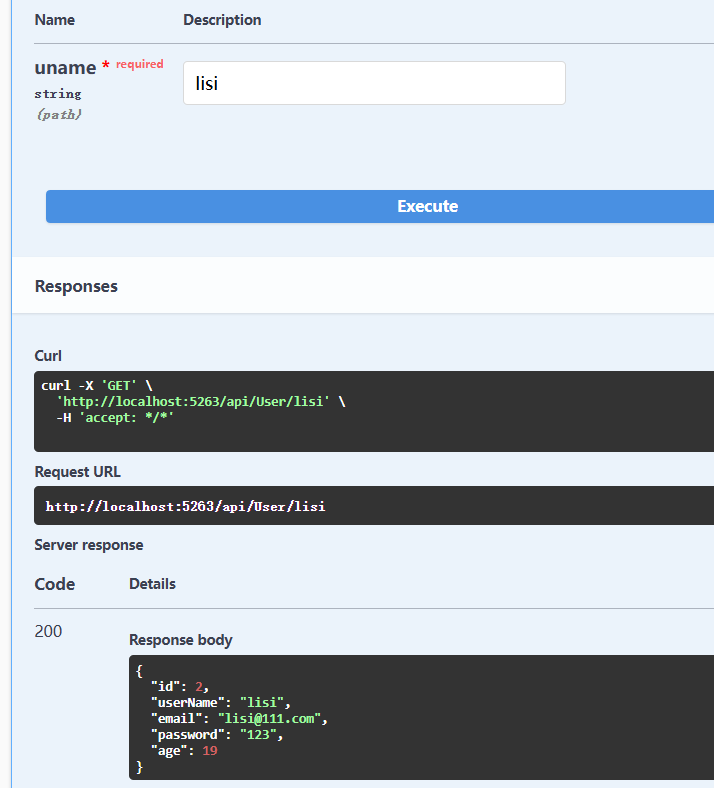
Task: Click the -H 'accept: */*' header line
Action: point(115,418)
